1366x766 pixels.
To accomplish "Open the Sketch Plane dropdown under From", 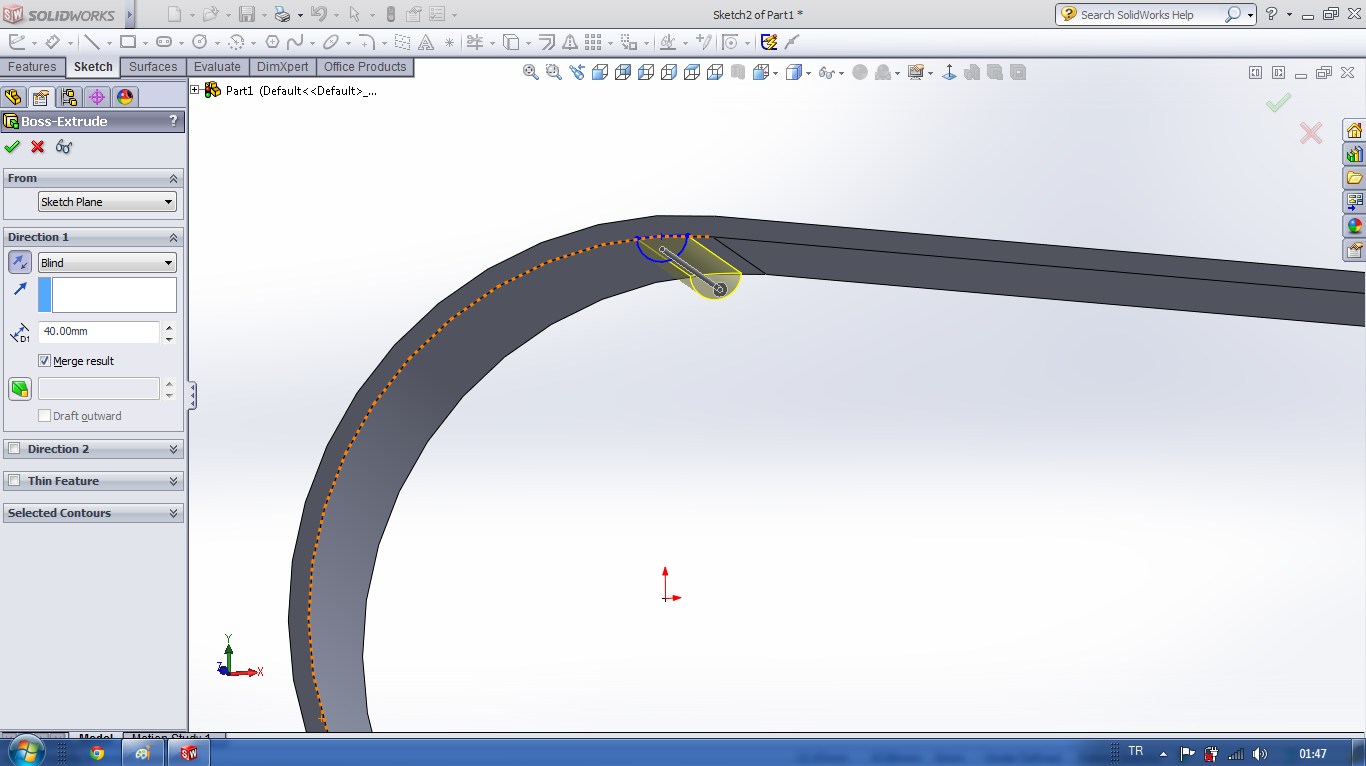I will [107, 202].
